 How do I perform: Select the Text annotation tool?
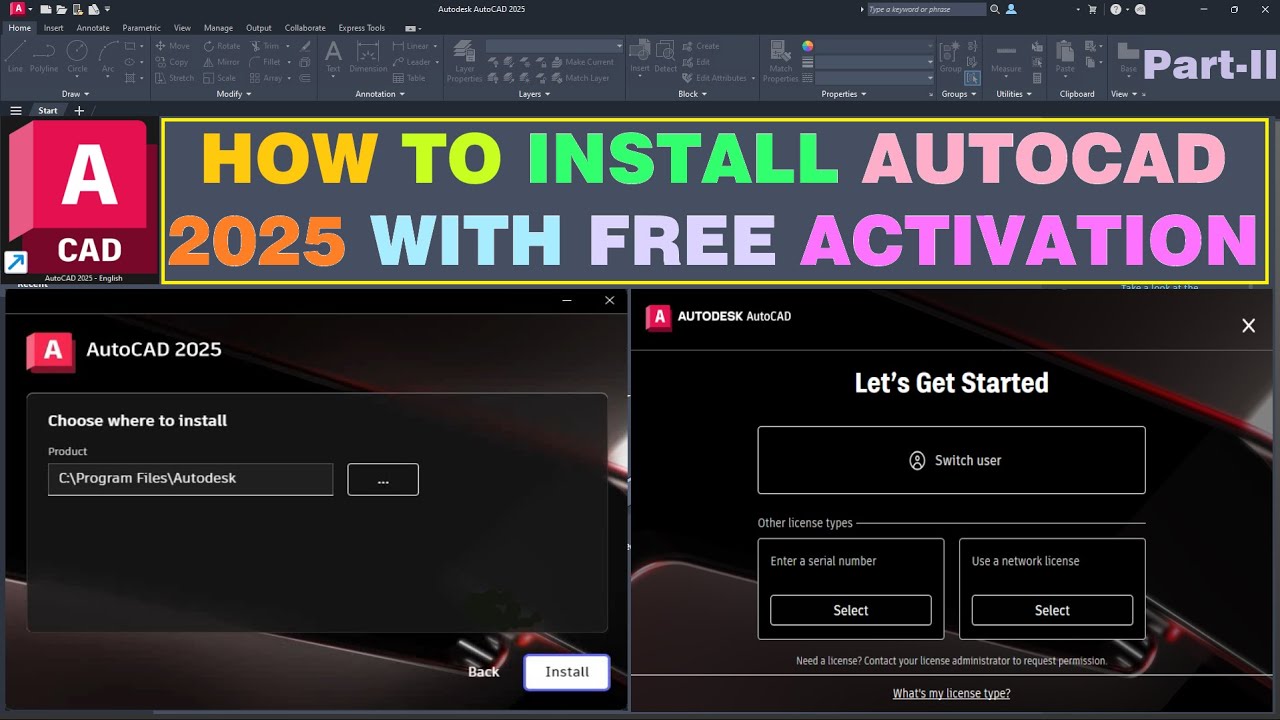[x=333, y=57]
